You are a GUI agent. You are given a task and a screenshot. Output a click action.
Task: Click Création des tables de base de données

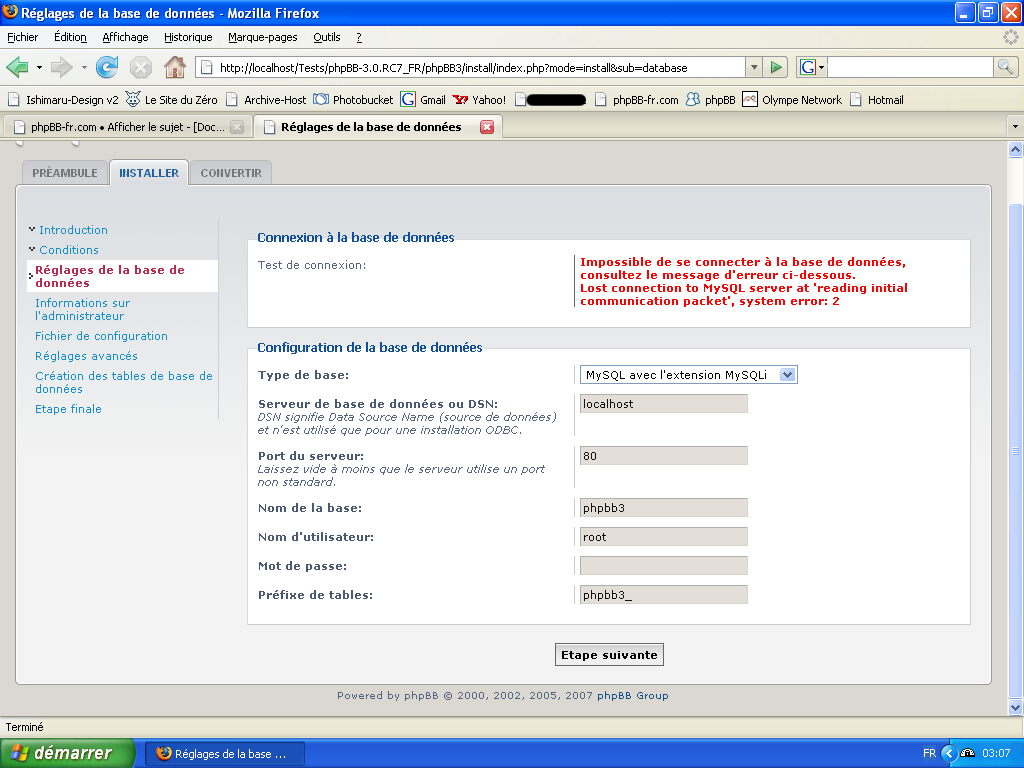click(123, 382)
